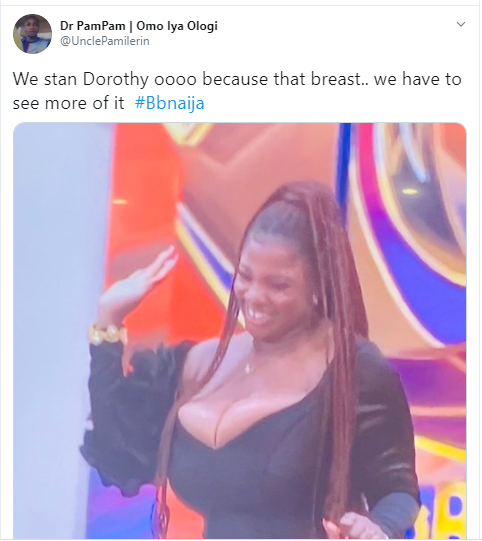The height and width of the screenshot is (541, 482).
Task: Click the 'Omo Iya Ologi' name portion
Action: coord(177,26)
